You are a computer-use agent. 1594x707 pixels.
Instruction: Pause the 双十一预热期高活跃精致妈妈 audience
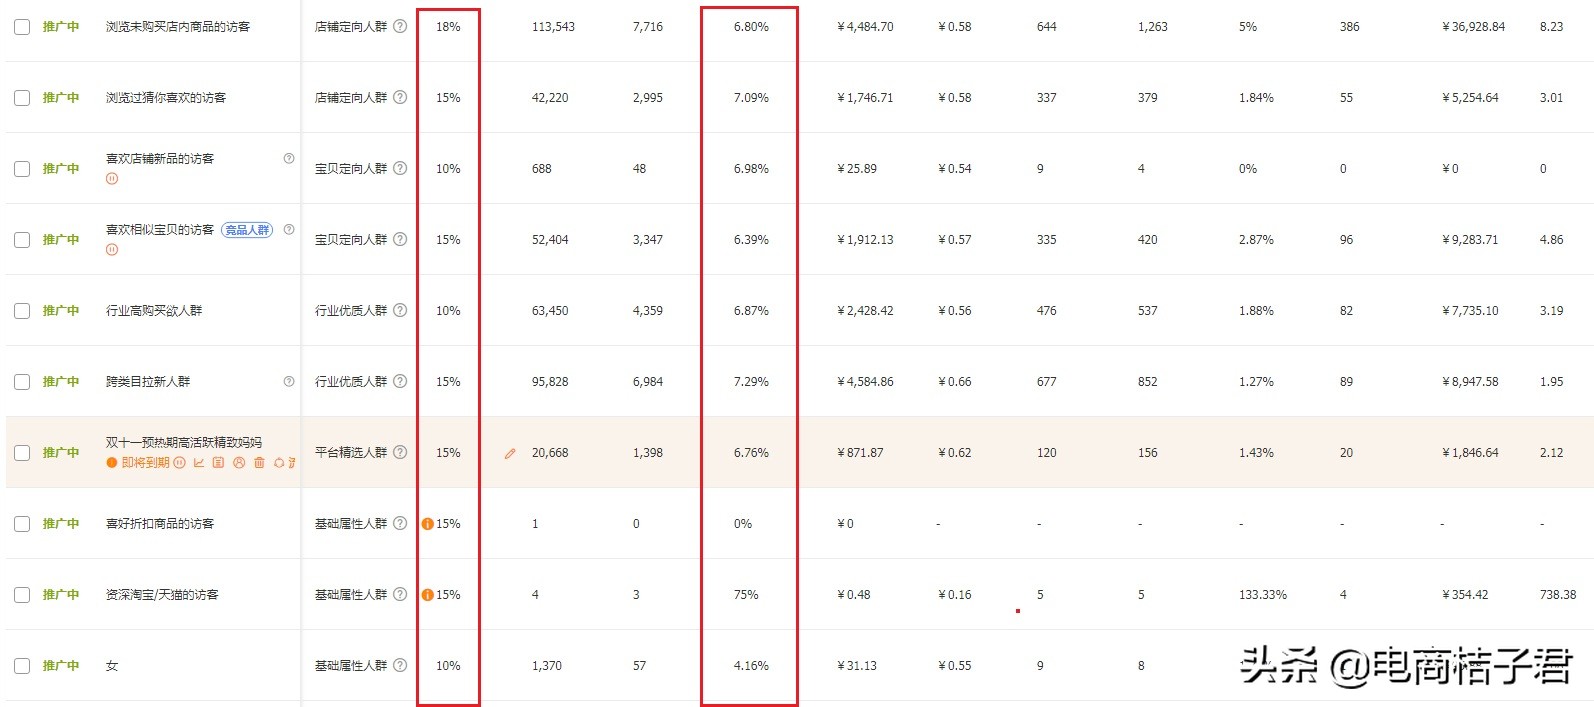[180, 463]
